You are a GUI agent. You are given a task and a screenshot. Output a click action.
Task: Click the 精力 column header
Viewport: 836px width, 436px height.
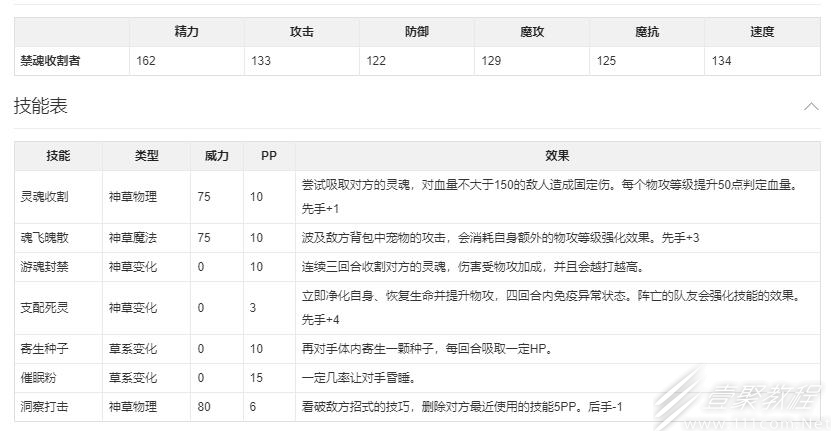point(187,32)
